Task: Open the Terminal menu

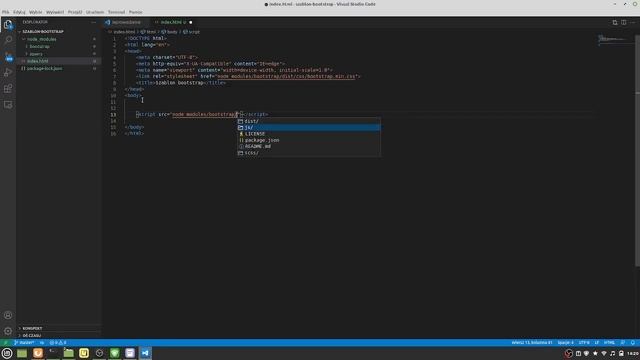Action: tap(116, 12)
